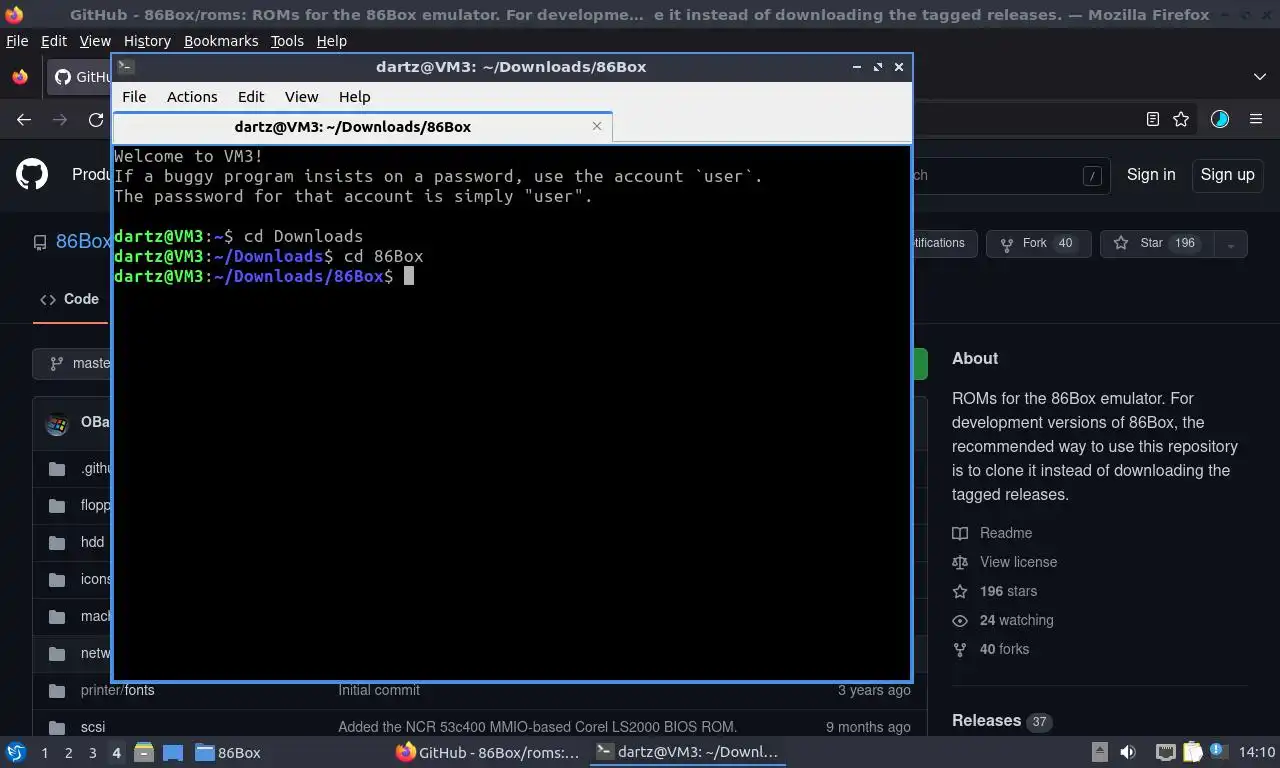Open the terminal File menu
Screen dimensions: 1280x768
pos(134,97)
